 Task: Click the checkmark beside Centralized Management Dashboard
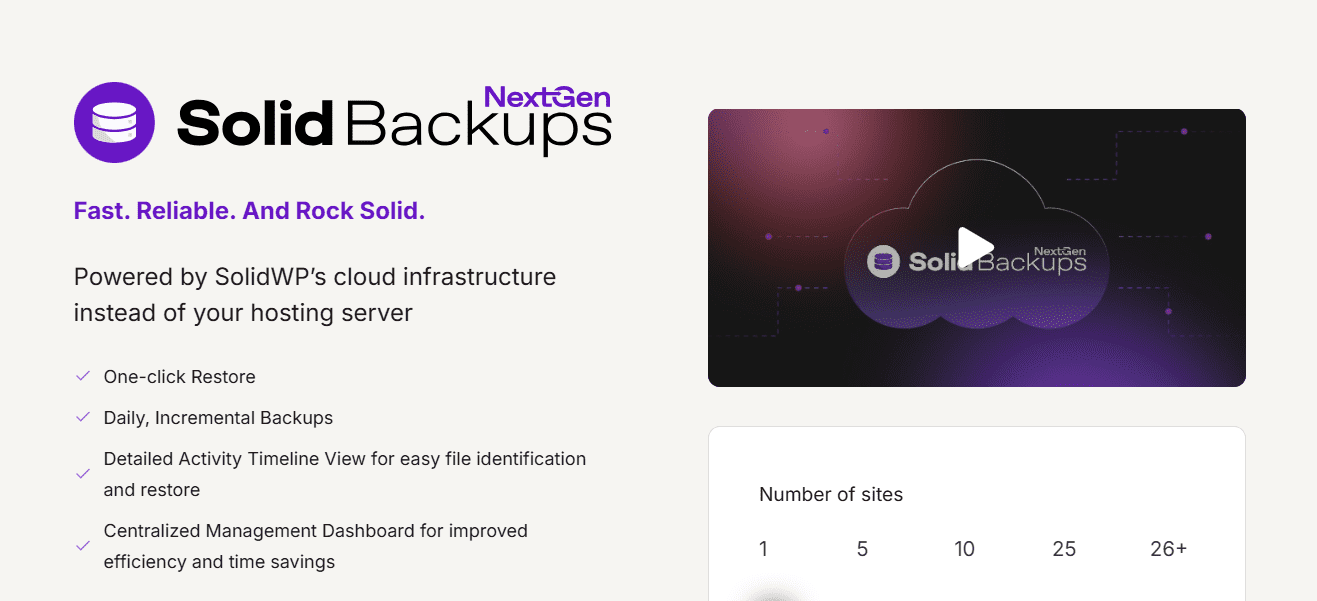(x=83, y=545)
